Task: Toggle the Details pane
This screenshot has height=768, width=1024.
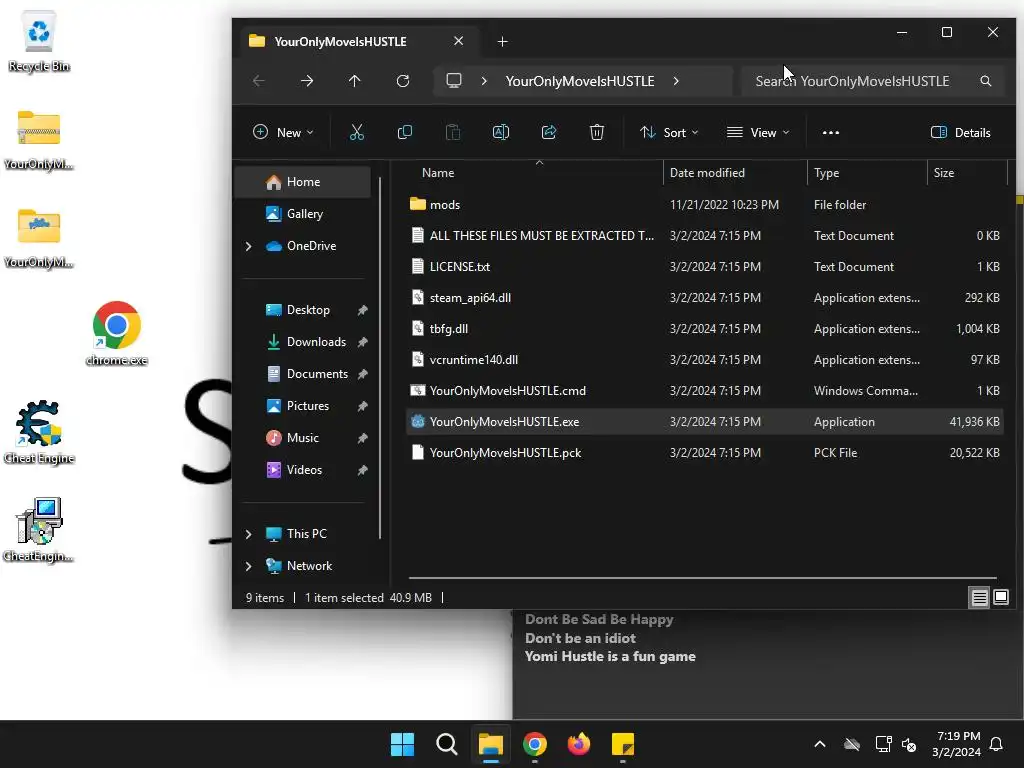Action: (x=961, y=133)
